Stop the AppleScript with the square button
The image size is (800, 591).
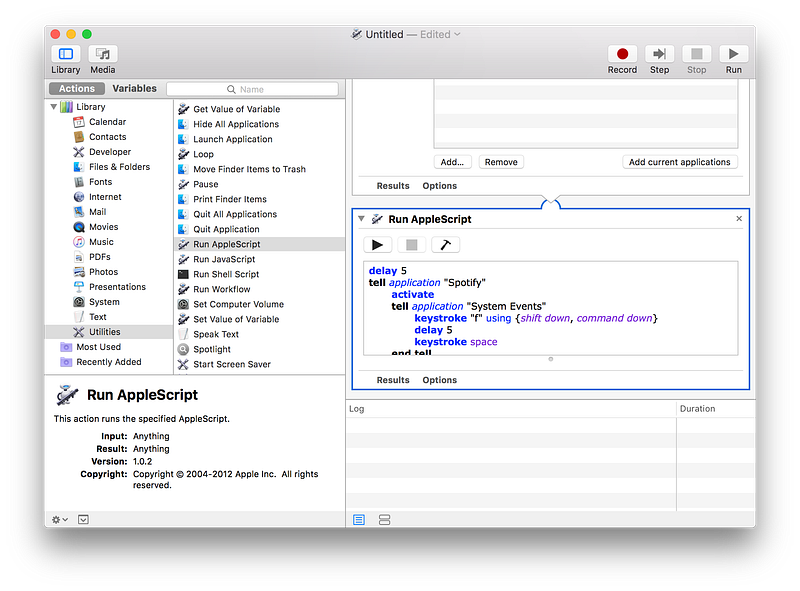(411, 245)
